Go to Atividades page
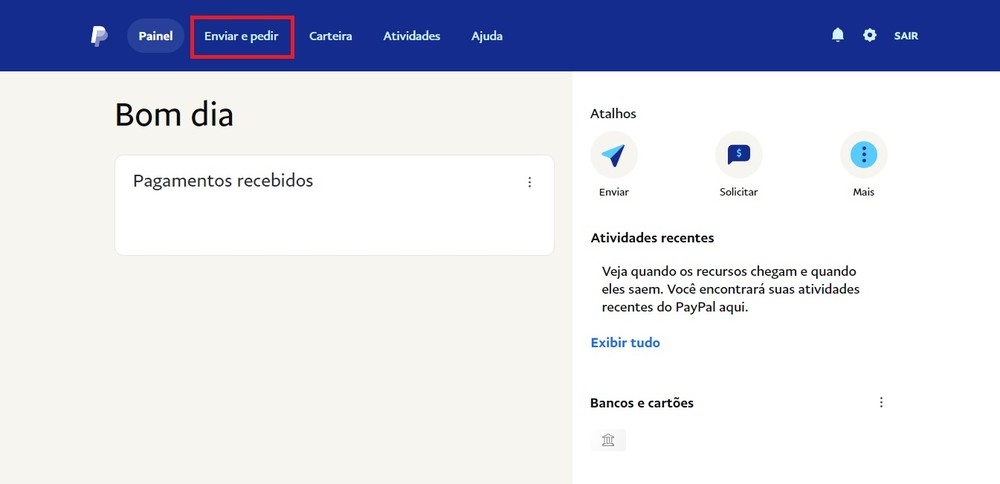The image size is (1000, 484). [411, 36]
